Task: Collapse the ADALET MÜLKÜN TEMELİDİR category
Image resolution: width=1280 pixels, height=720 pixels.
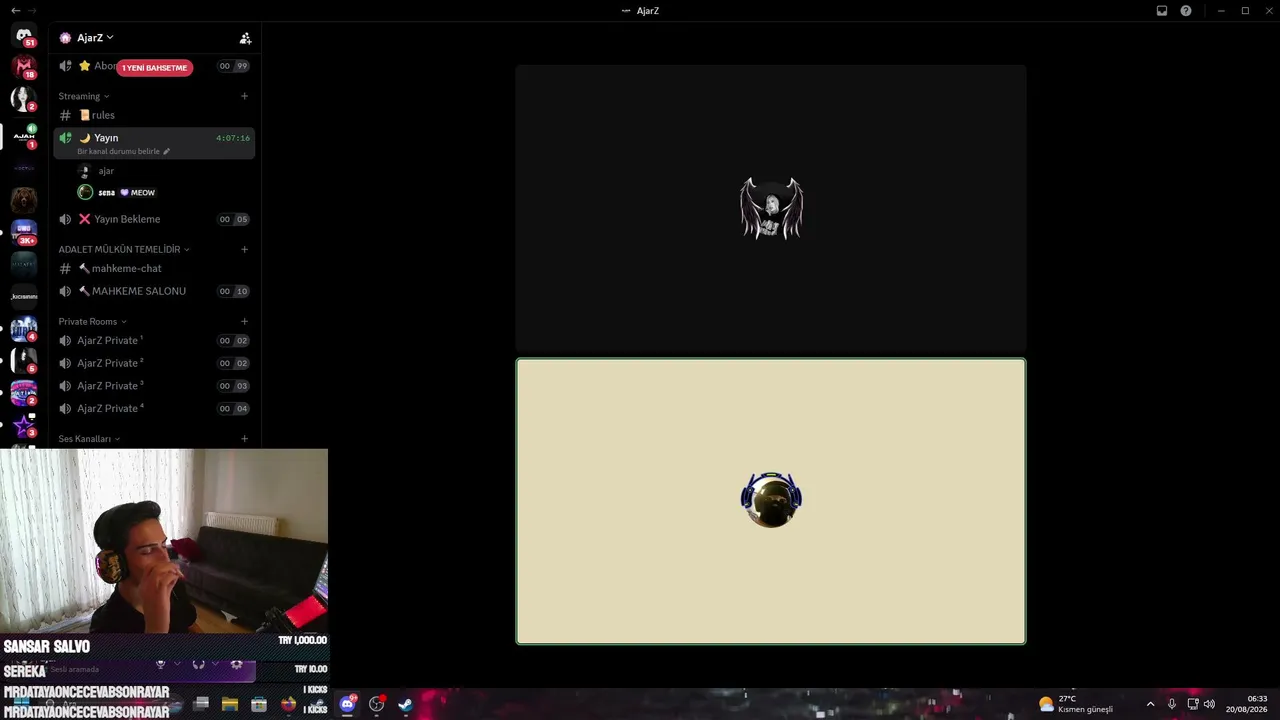Action: (124, 249)
